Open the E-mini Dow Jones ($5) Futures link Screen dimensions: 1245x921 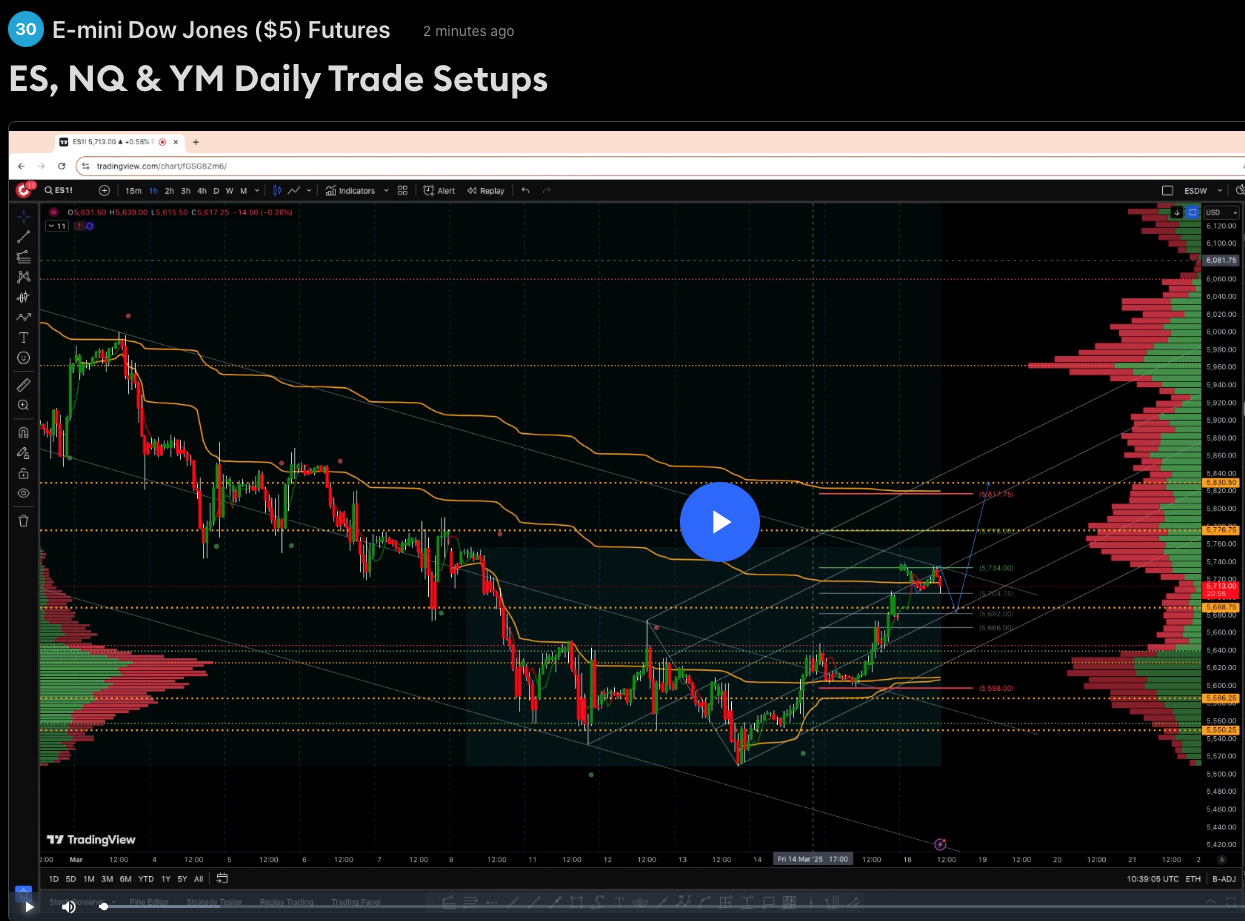tap(221, 30)
